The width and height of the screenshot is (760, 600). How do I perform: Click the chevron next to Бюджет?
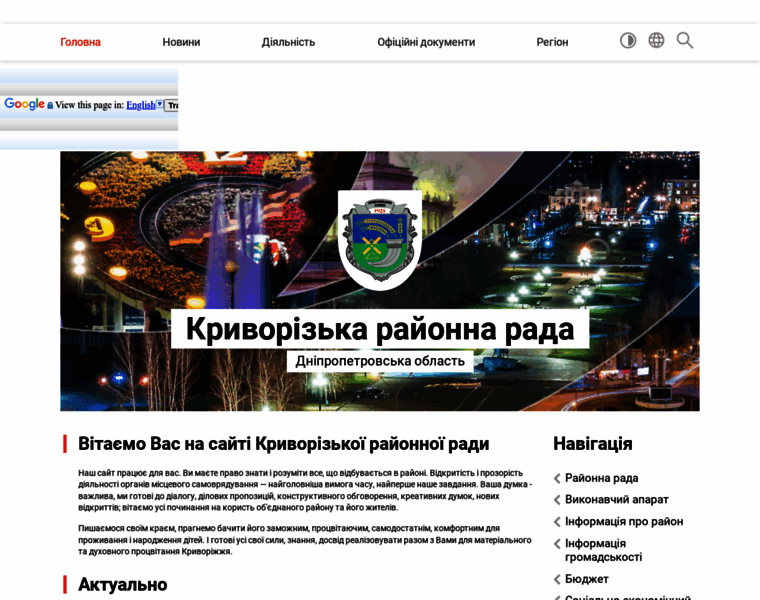coord(557,579)
